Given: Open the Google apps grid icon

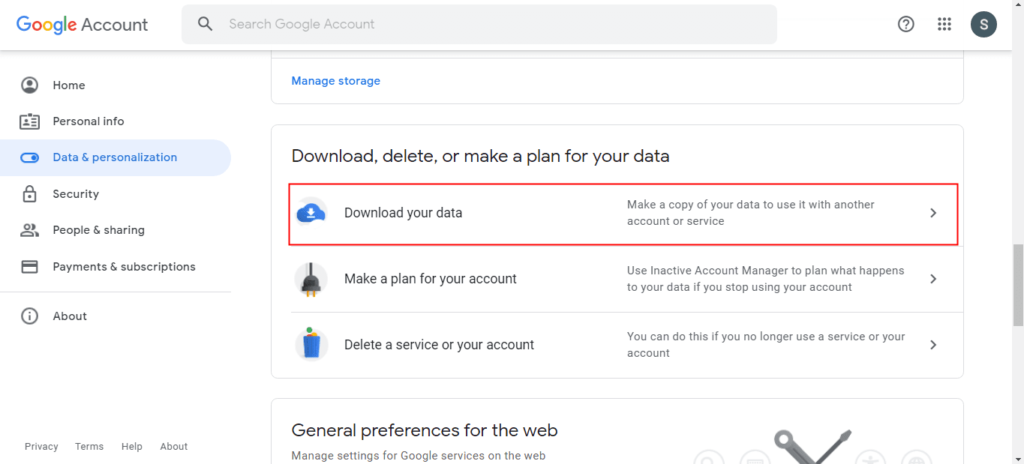Looking at the screenshot, I should [944, 24].
